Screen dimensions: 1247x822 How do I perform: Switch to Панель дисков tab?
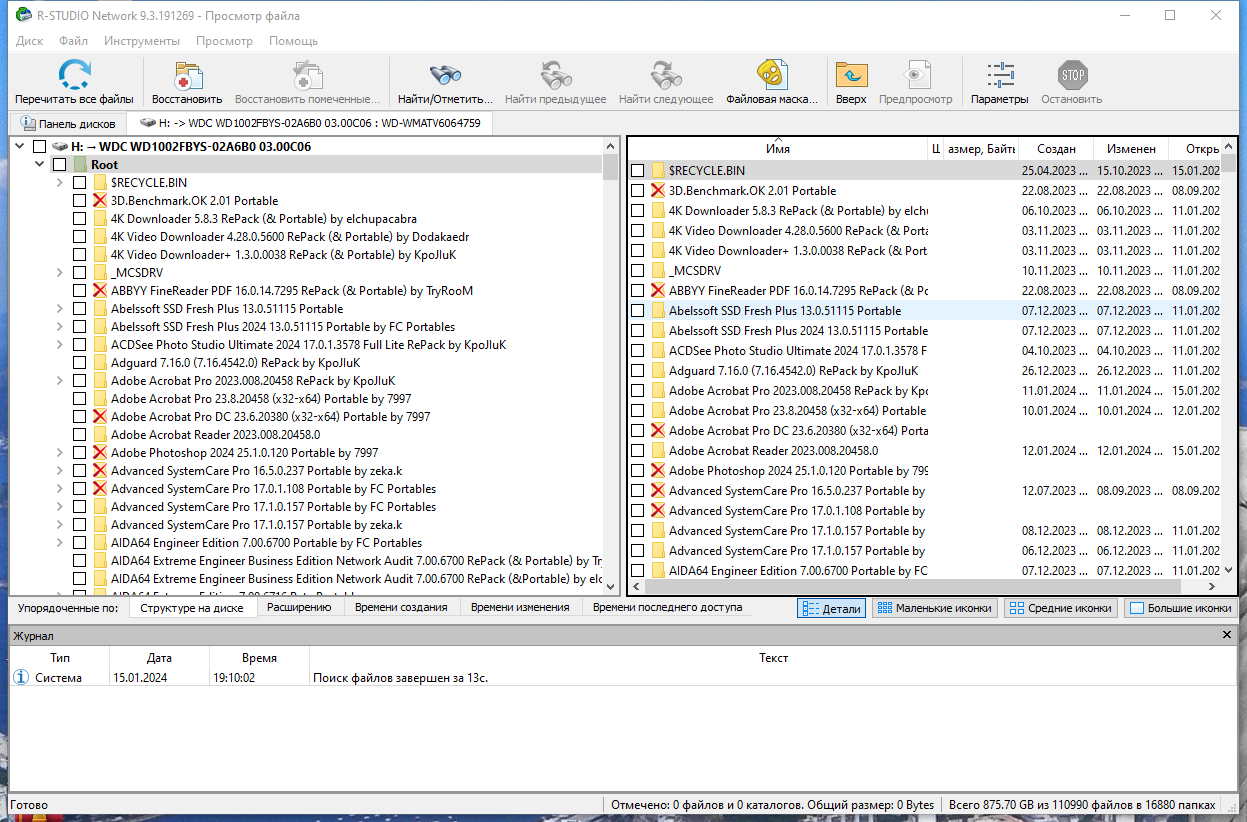pyautogui.click(x=69, y=124)
